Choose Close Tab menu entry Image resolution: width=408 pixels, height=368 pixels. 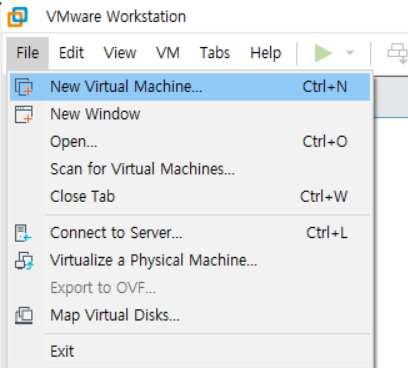pos(190,196)
